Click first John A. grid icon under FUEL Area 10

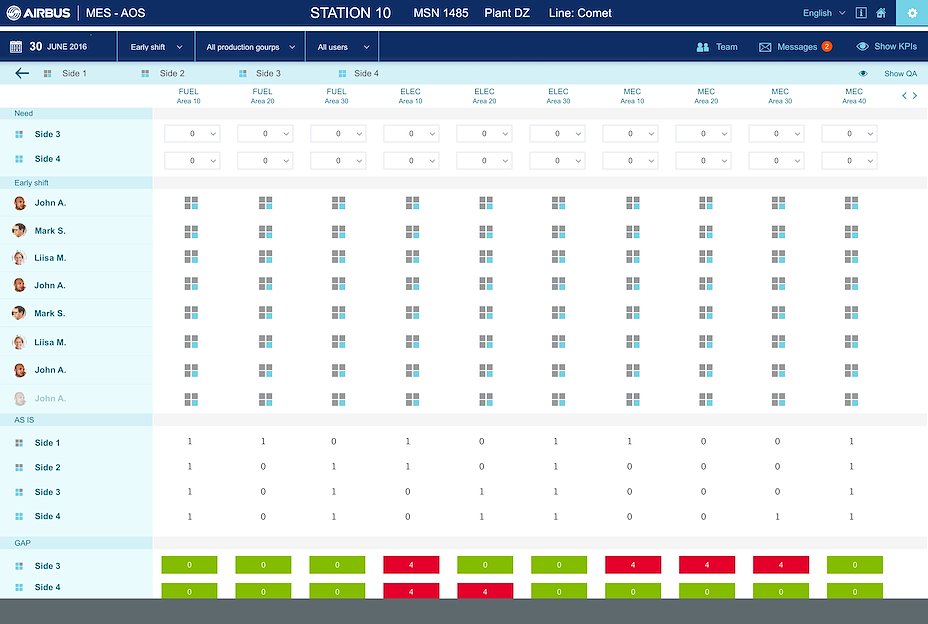(x=191, y=203)
